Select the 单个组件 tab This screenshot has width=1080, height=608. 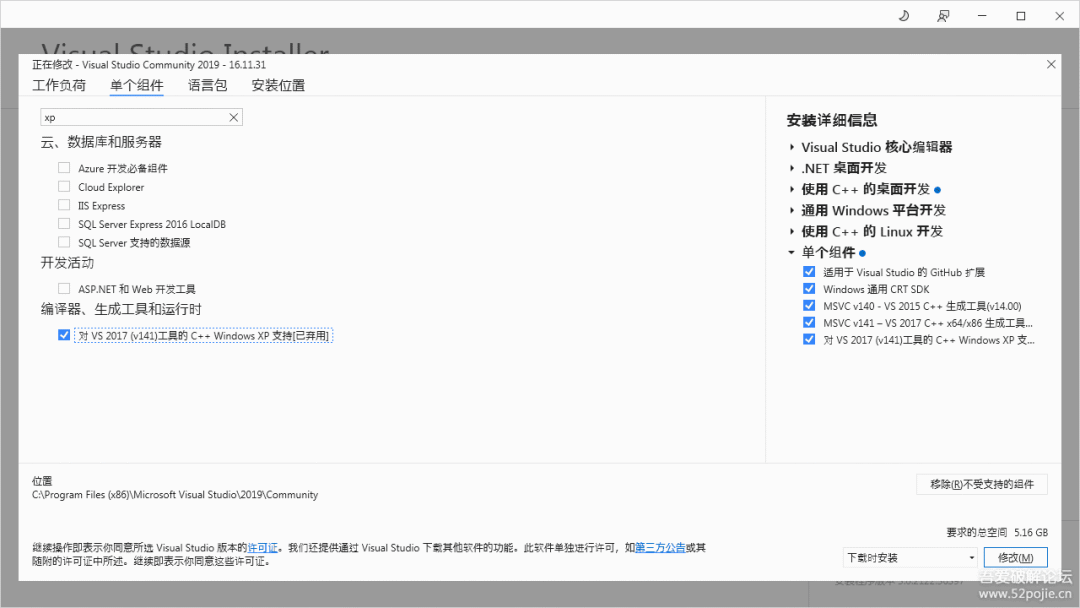point(136,85)
